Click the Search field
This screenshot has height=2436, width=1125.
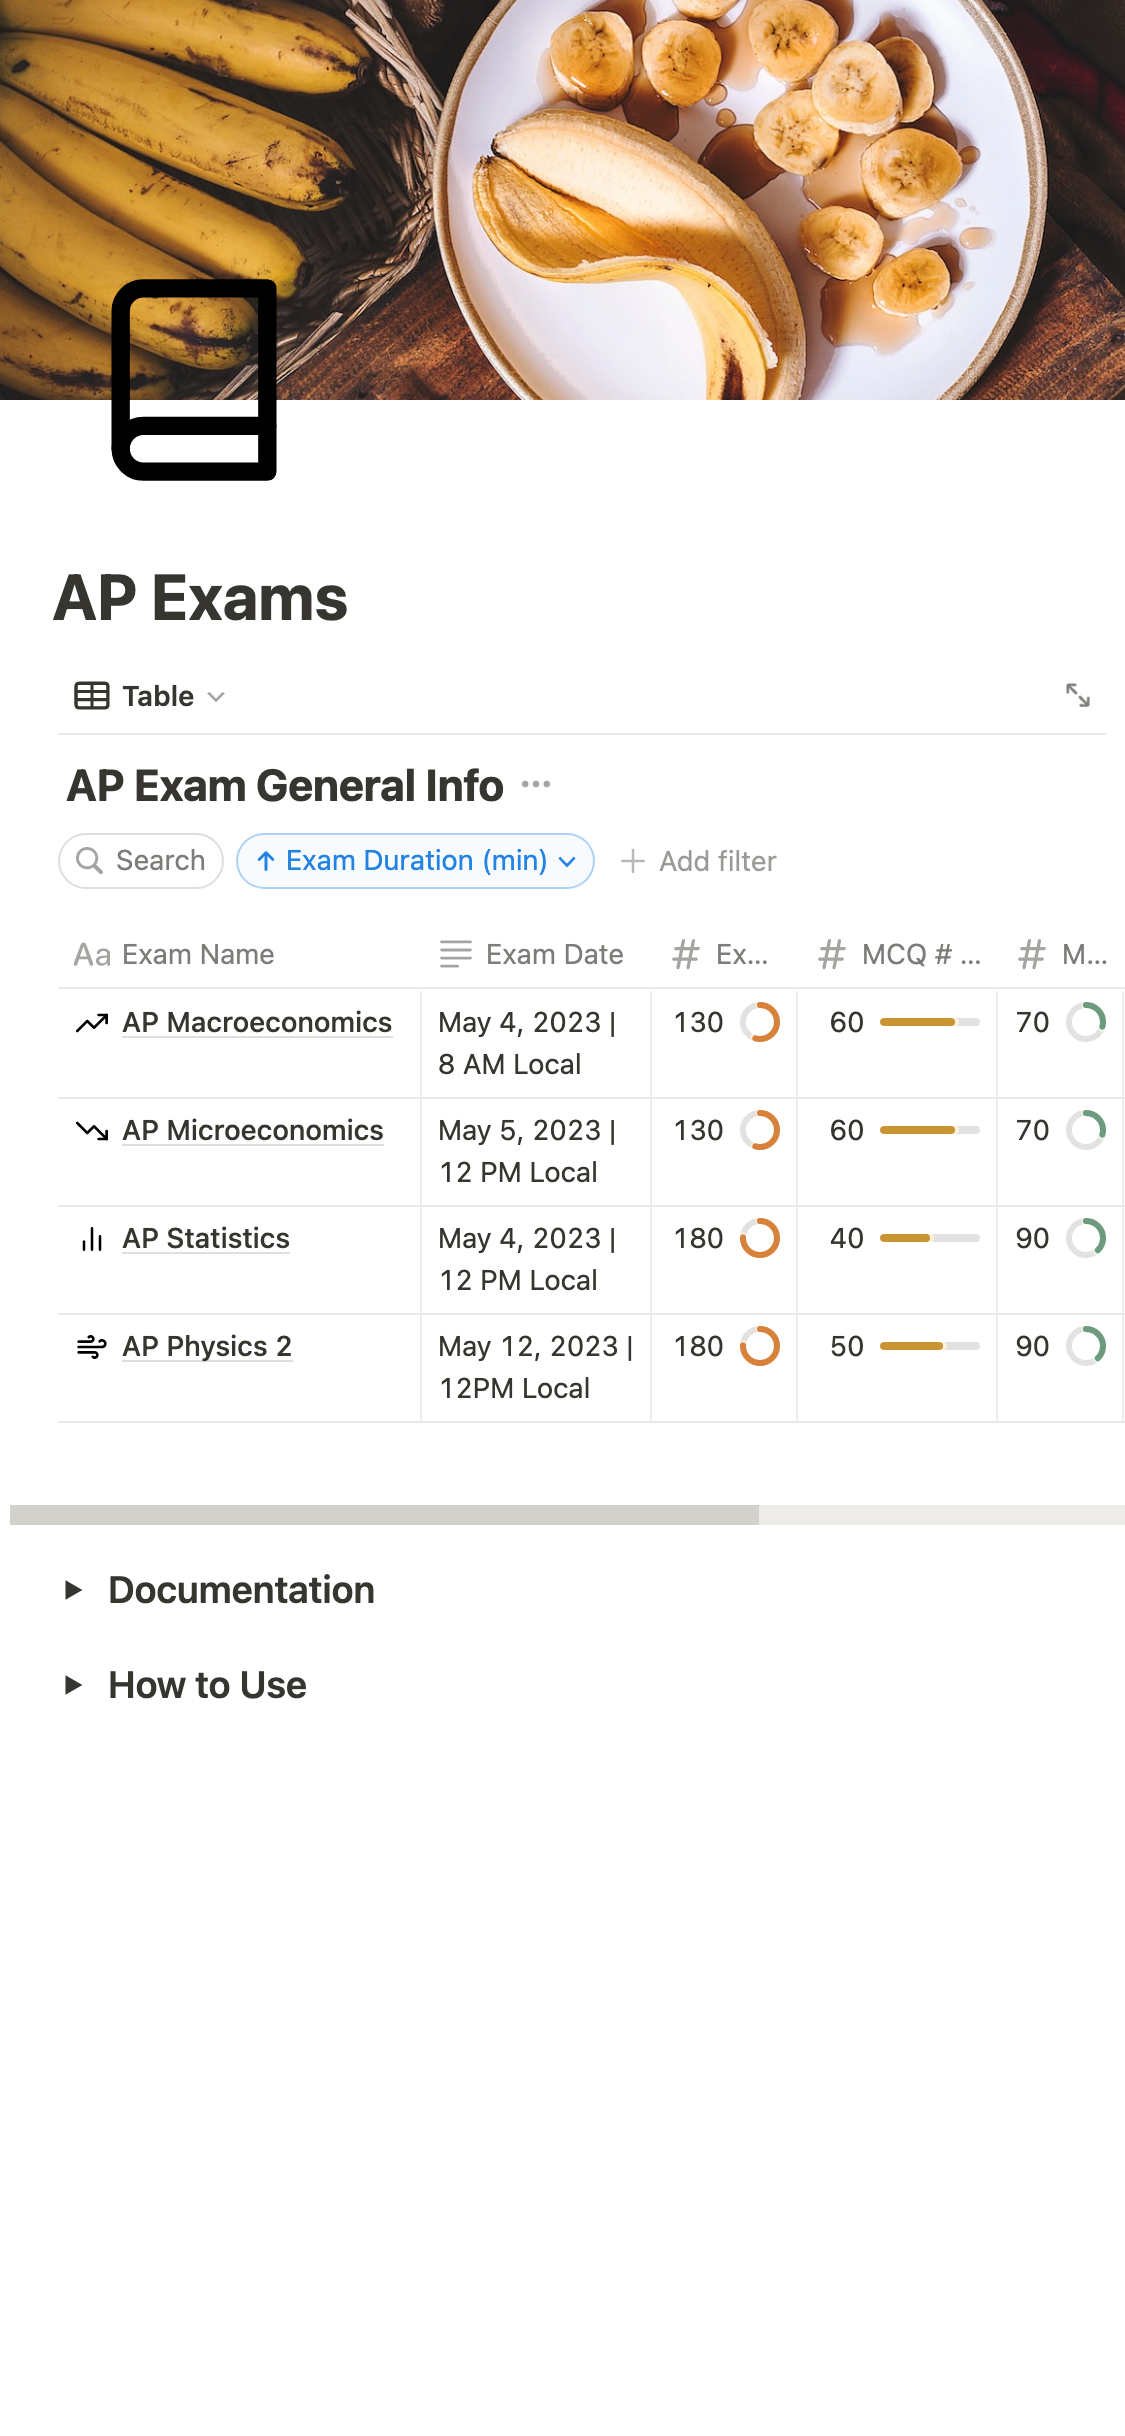(141, 861)
